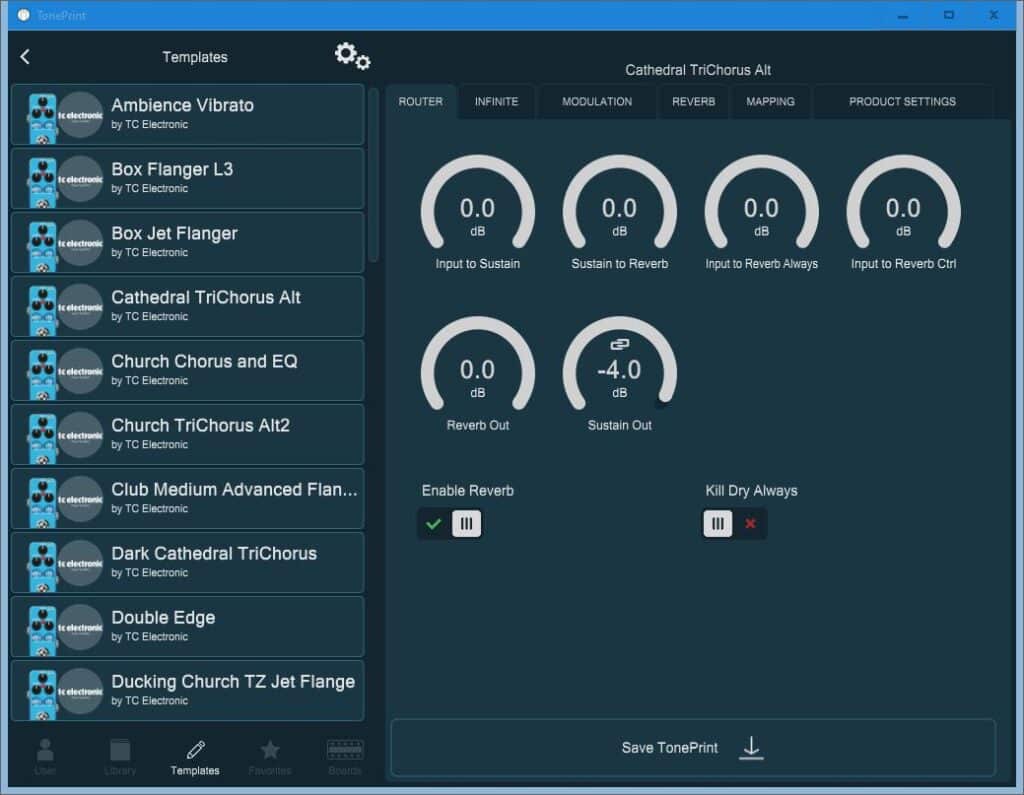Select the Ambience Vibrato template

[187, 115]
